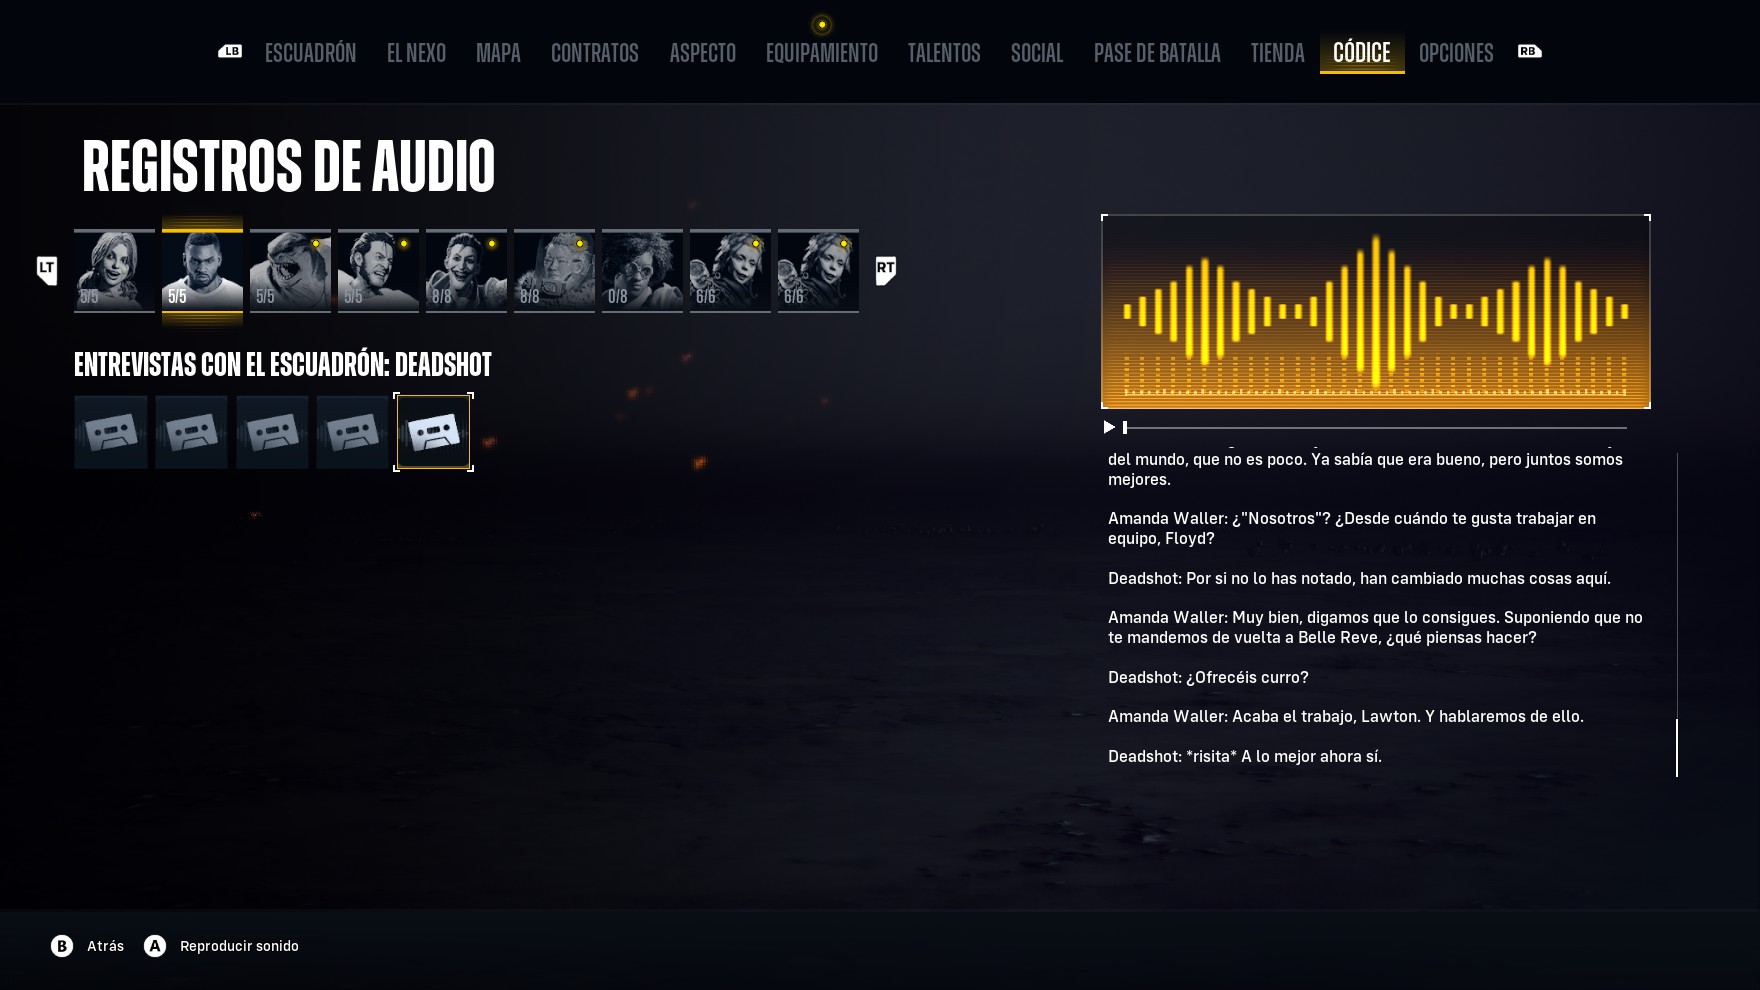Select the CÓDICE tab
1760x990 pixels.
click(1362, 53)
